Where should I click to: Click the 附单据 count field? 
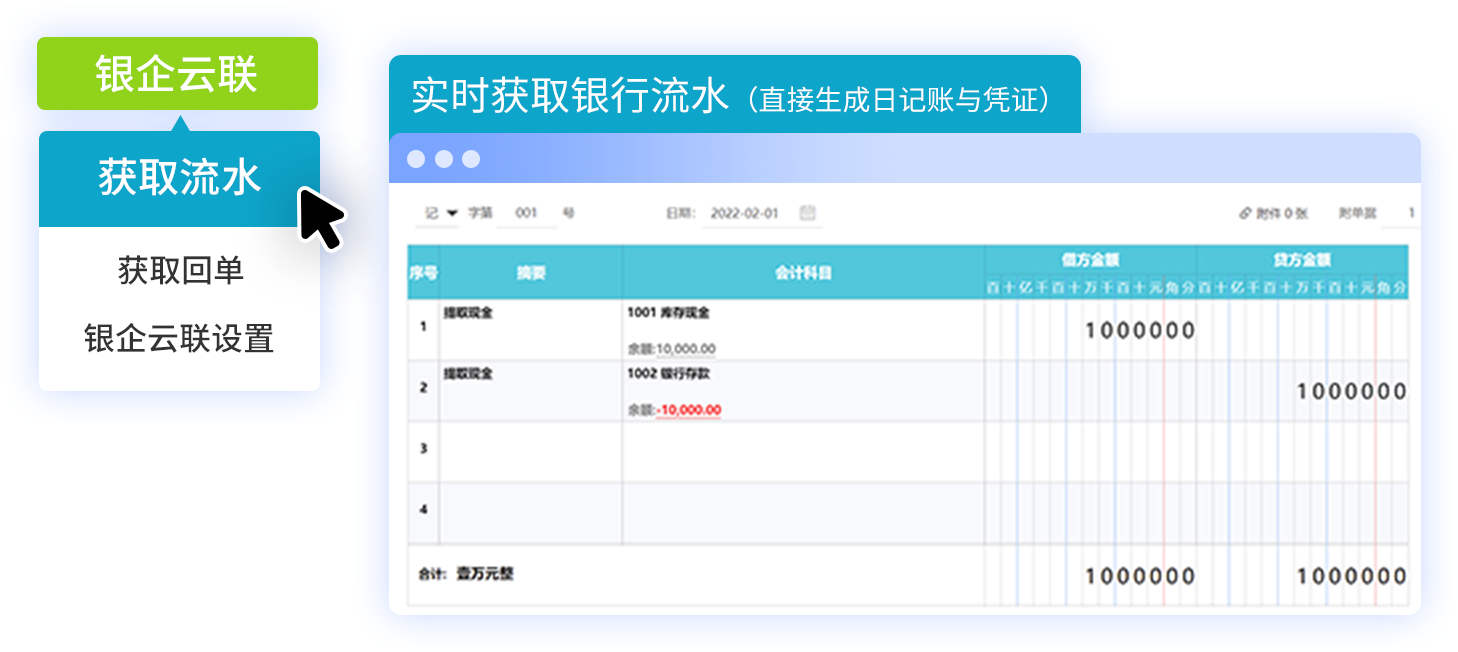point(1400,213)
